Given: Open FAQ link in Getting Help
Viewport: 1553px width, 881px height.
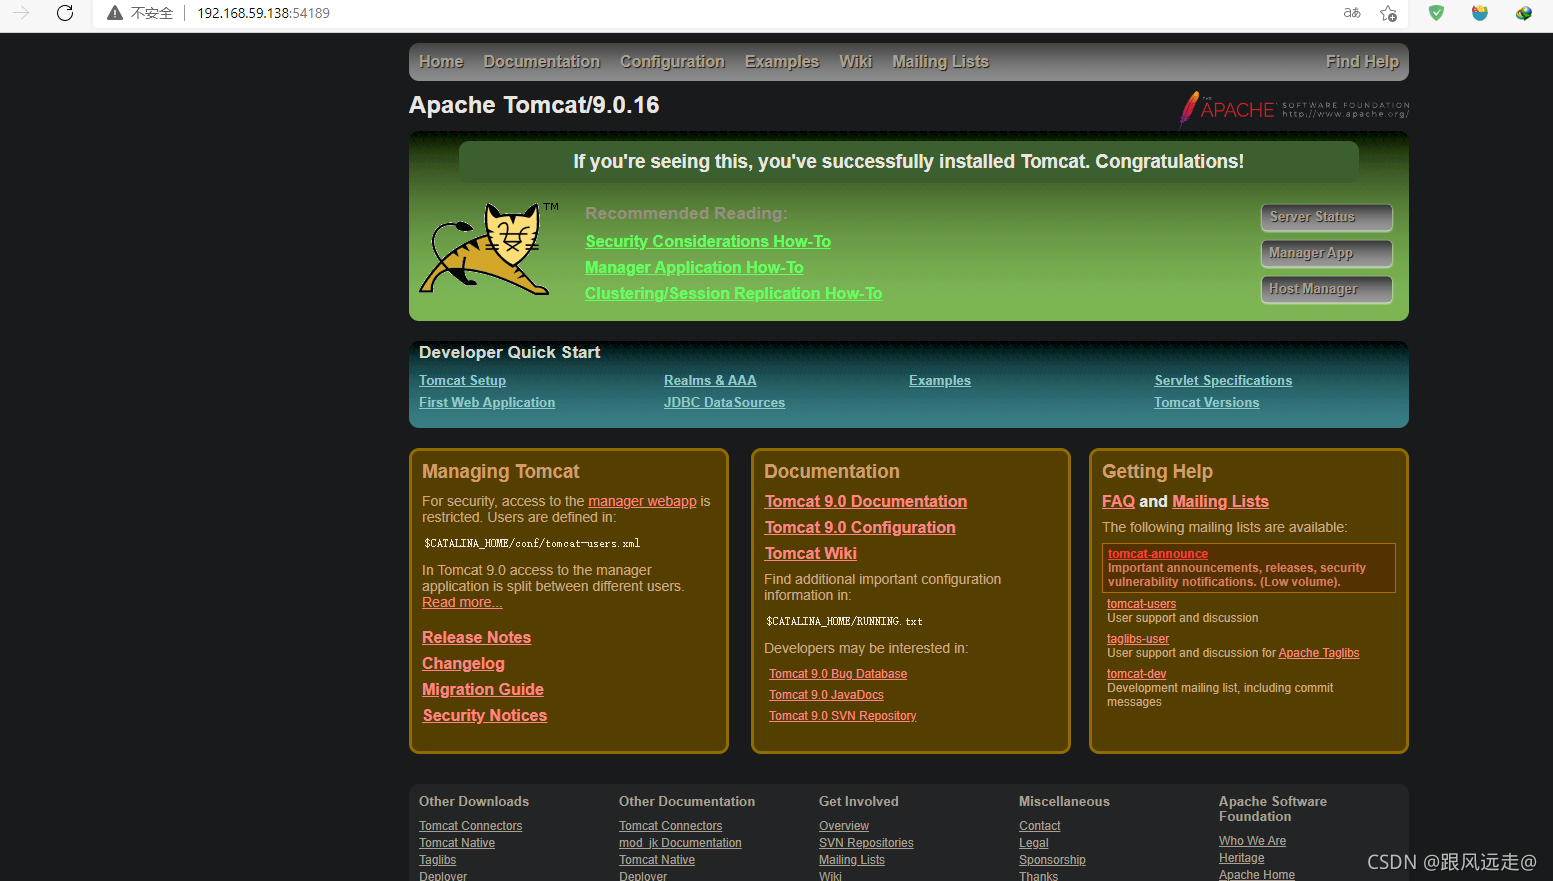Looking at the screenshot, I should point(1118,501).
